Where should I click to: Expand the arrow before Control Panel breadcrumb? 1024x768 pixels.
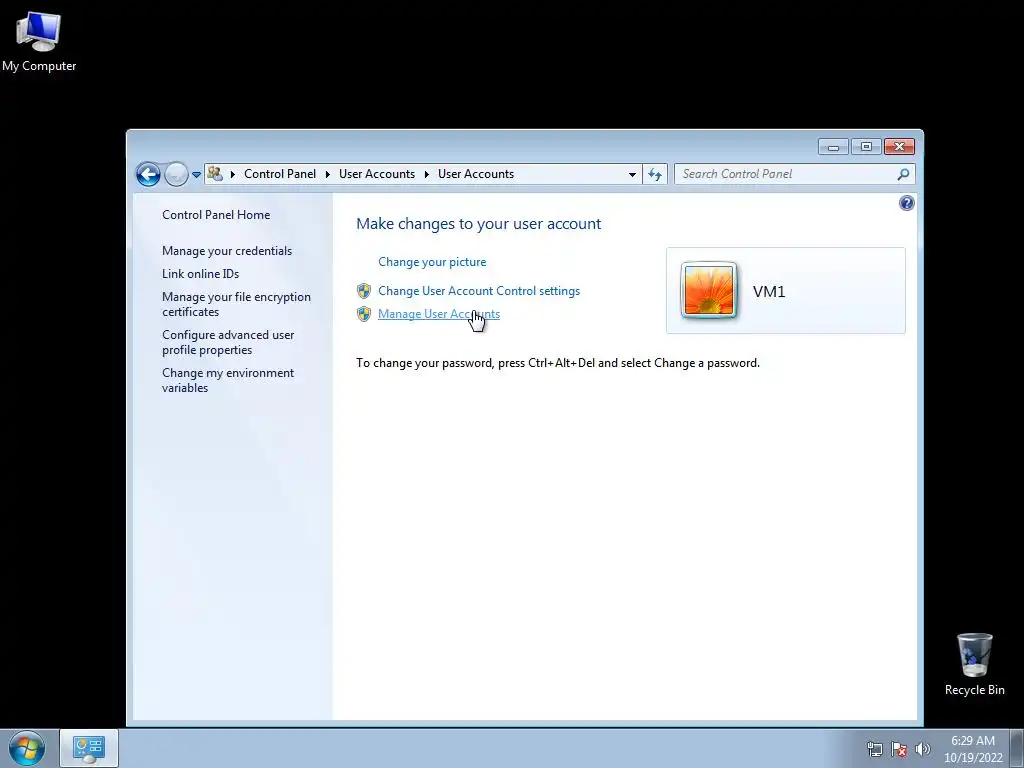[232, 174]
